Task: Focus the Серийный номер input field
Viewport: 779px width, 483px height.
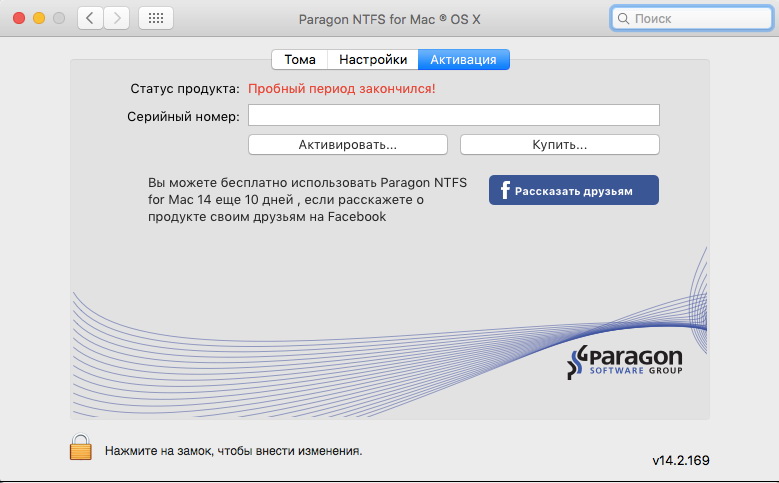Action: tap(453, 116)
